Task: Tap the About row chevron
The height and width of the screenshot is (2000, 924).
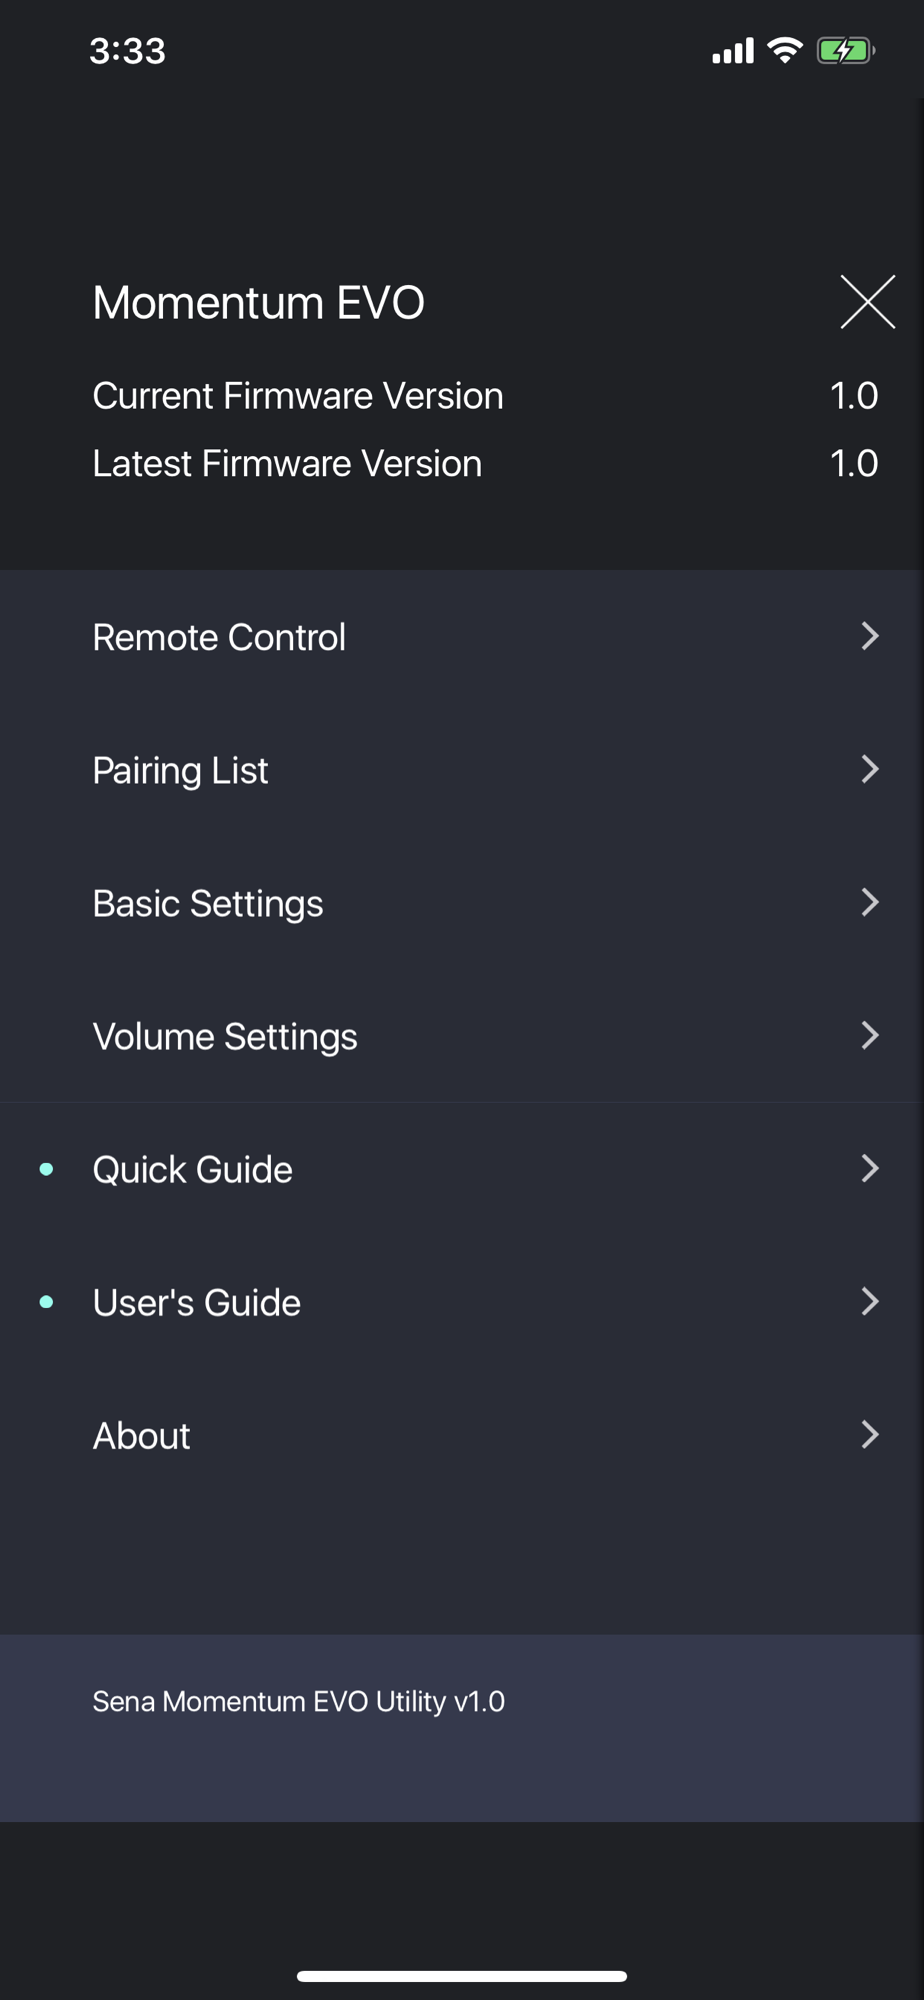Action: [x=870, y=1434]
